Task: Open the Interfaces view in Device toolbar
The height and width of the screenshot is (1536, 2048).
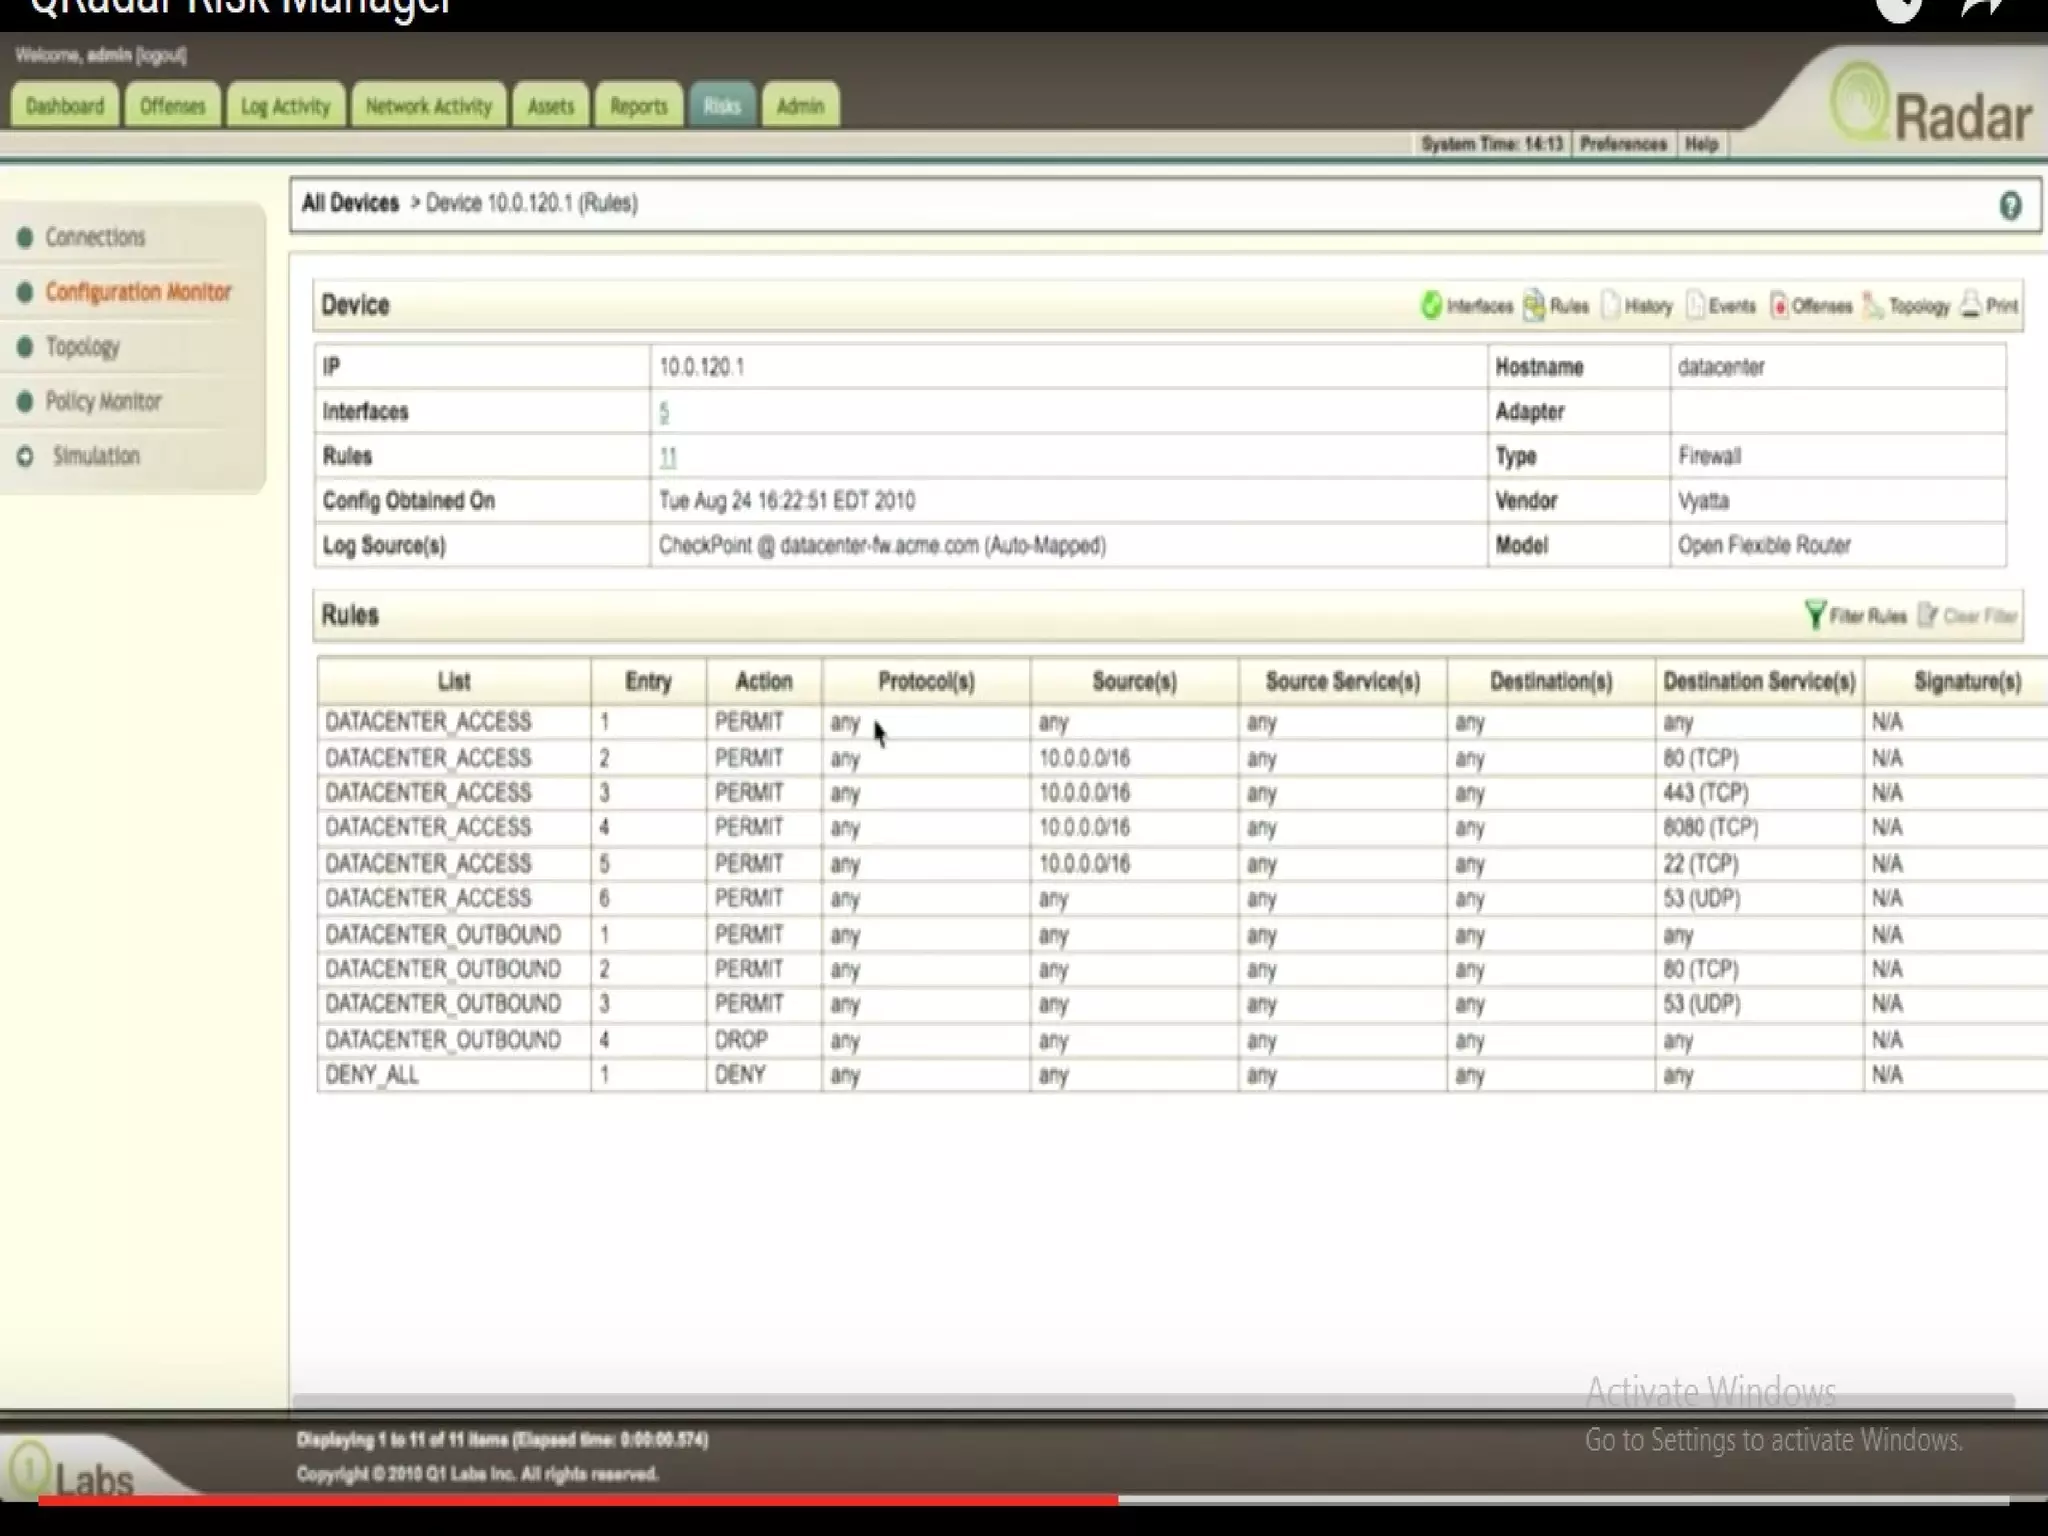Action: tap(1466, 306)
